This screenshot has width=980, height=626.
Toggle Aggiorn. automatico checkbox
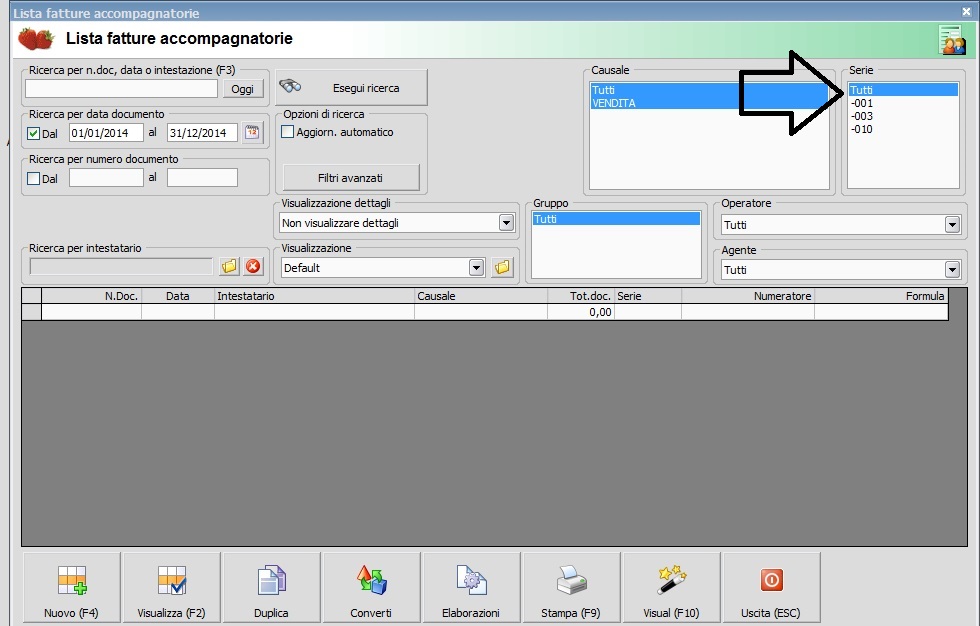(x=288, y=132)
